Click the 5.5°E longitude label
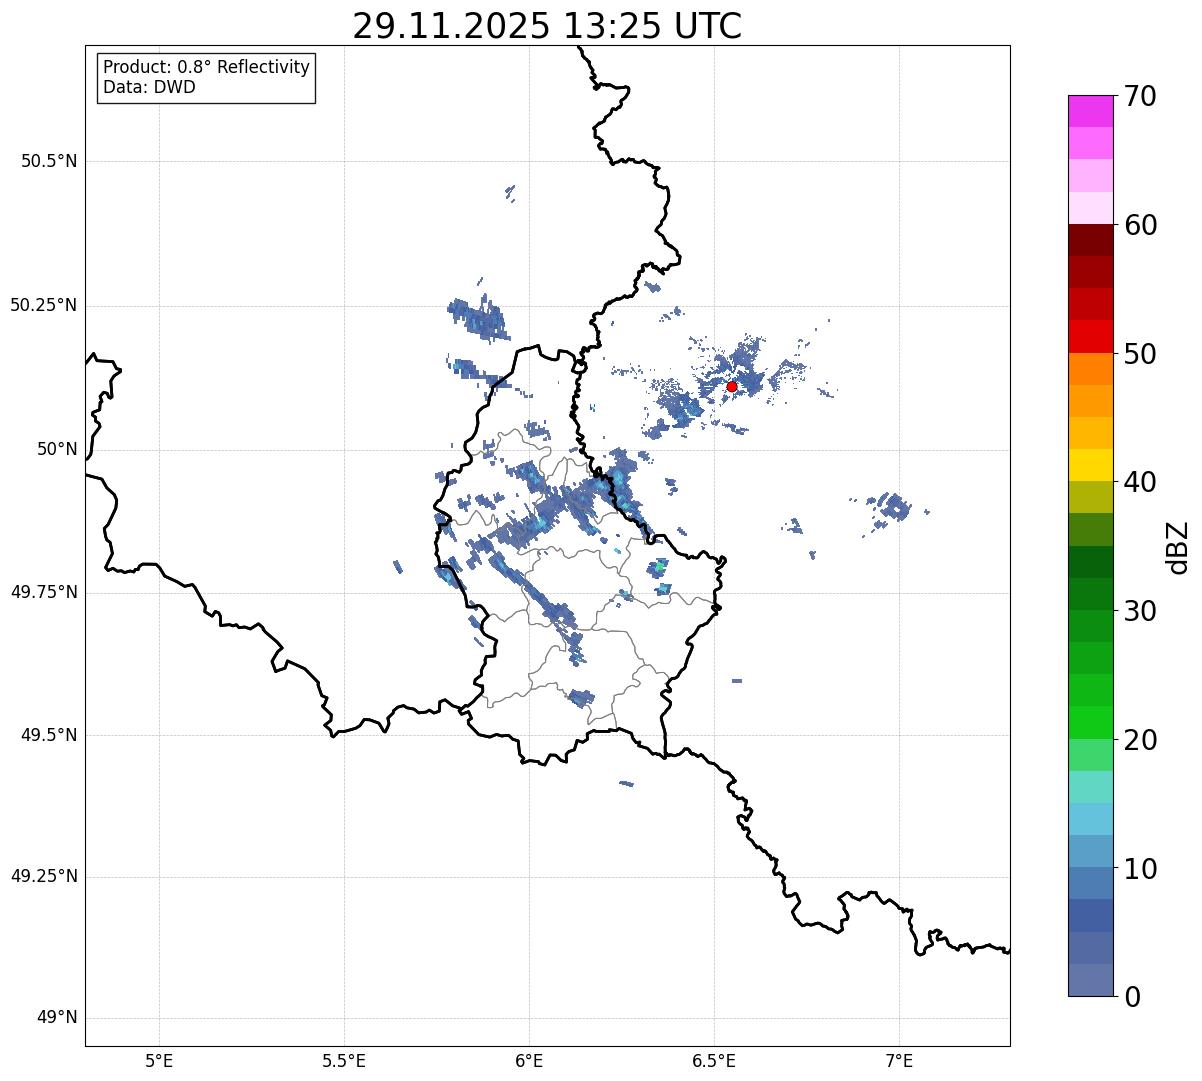The width and height of the screenshot is (1202, 1081). 344,1061
